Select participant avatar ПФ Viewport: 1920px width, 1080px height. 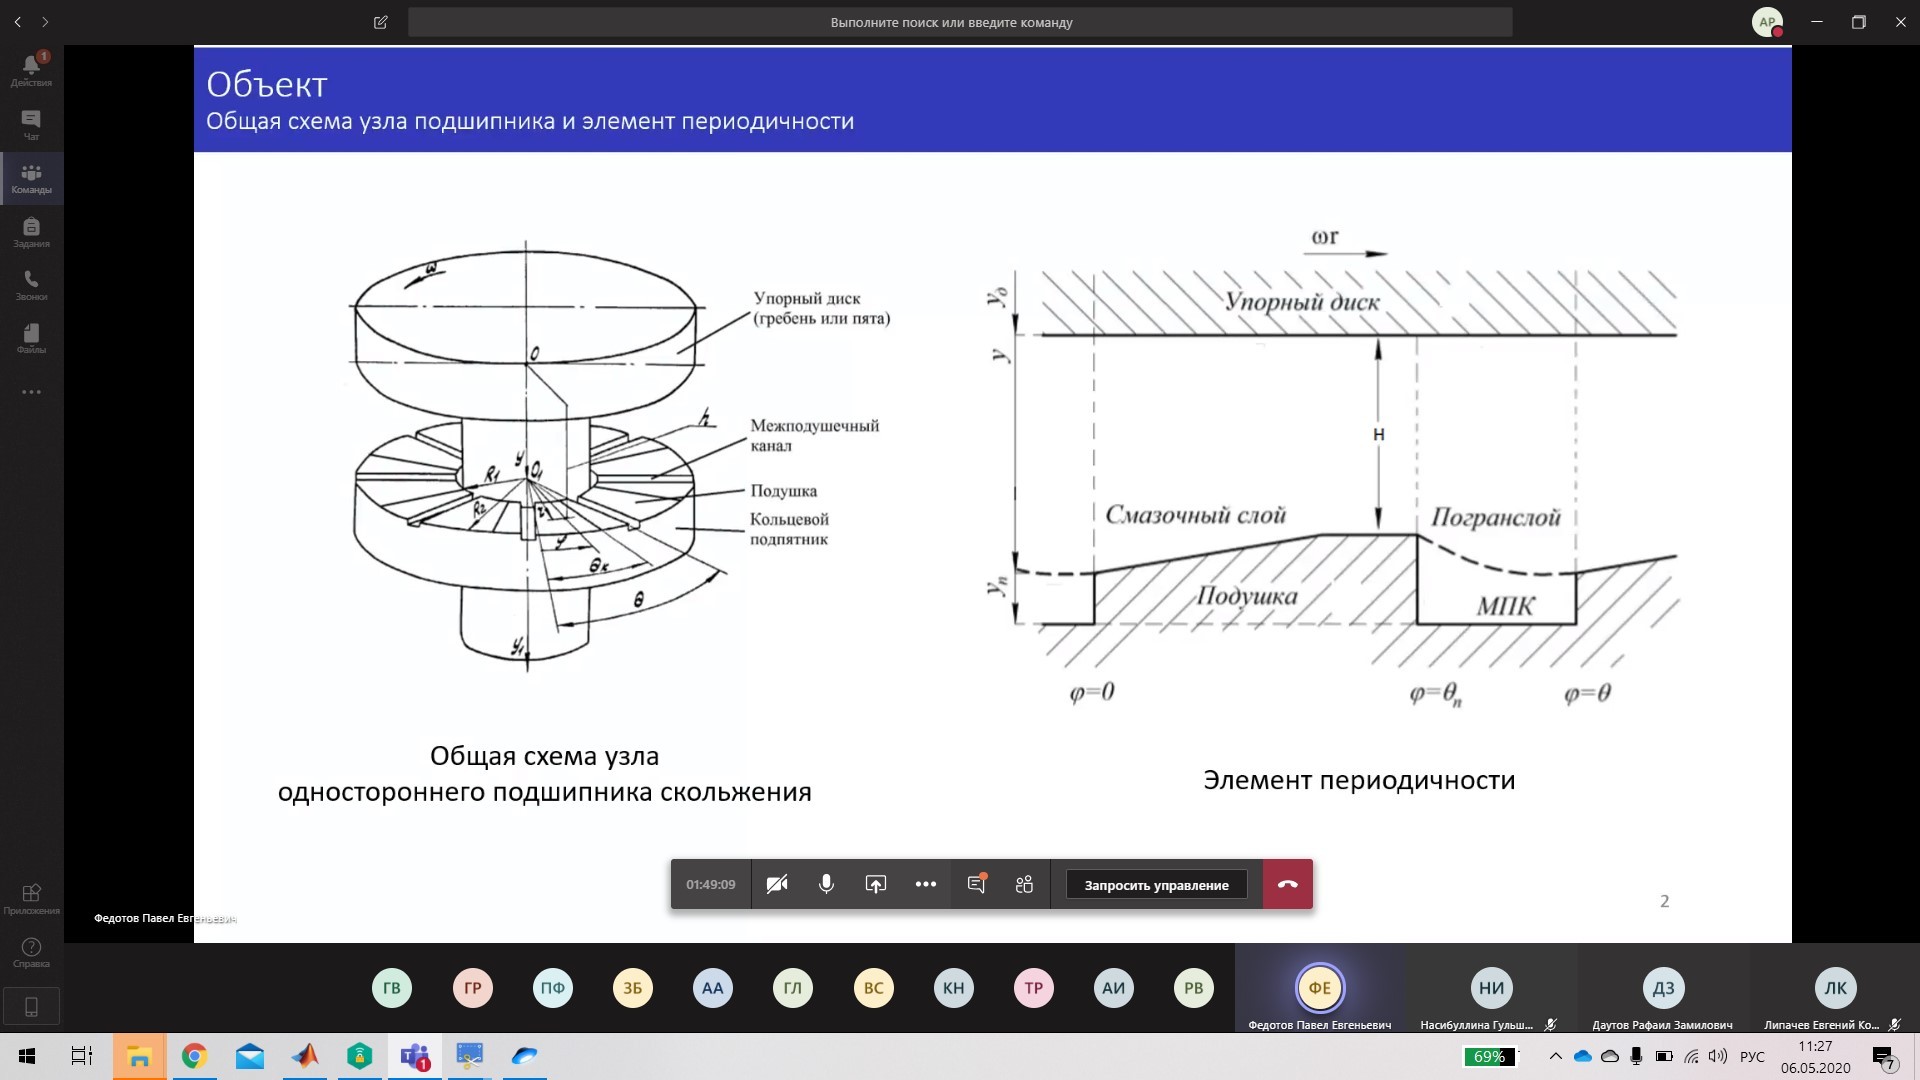click(552, 988)
